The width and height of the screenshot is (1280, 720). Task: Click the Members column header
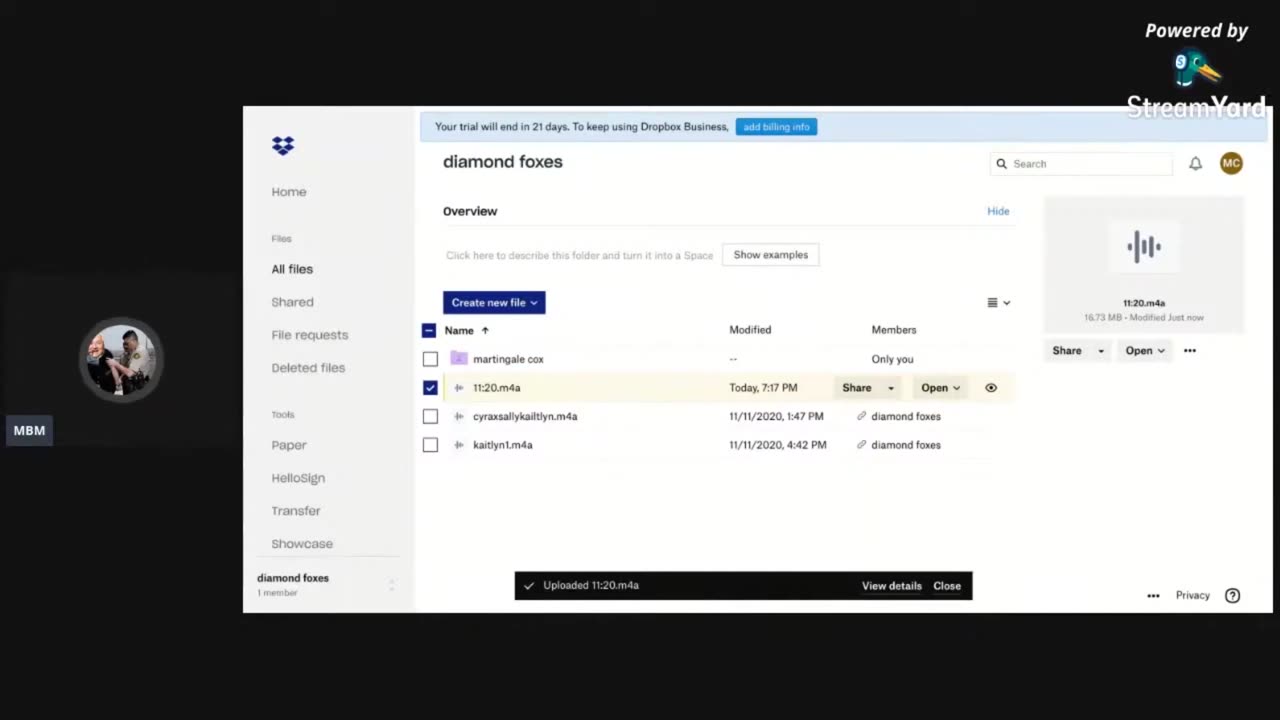pyautogui.click(x=894, y=330)
